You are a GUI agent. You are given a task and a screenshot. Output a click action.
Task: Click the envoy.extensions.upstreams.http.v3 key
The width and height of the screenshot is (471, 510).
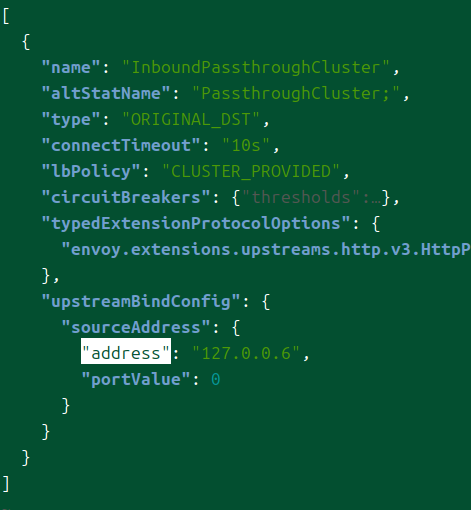pyautogui.click(x=266, y=249)
